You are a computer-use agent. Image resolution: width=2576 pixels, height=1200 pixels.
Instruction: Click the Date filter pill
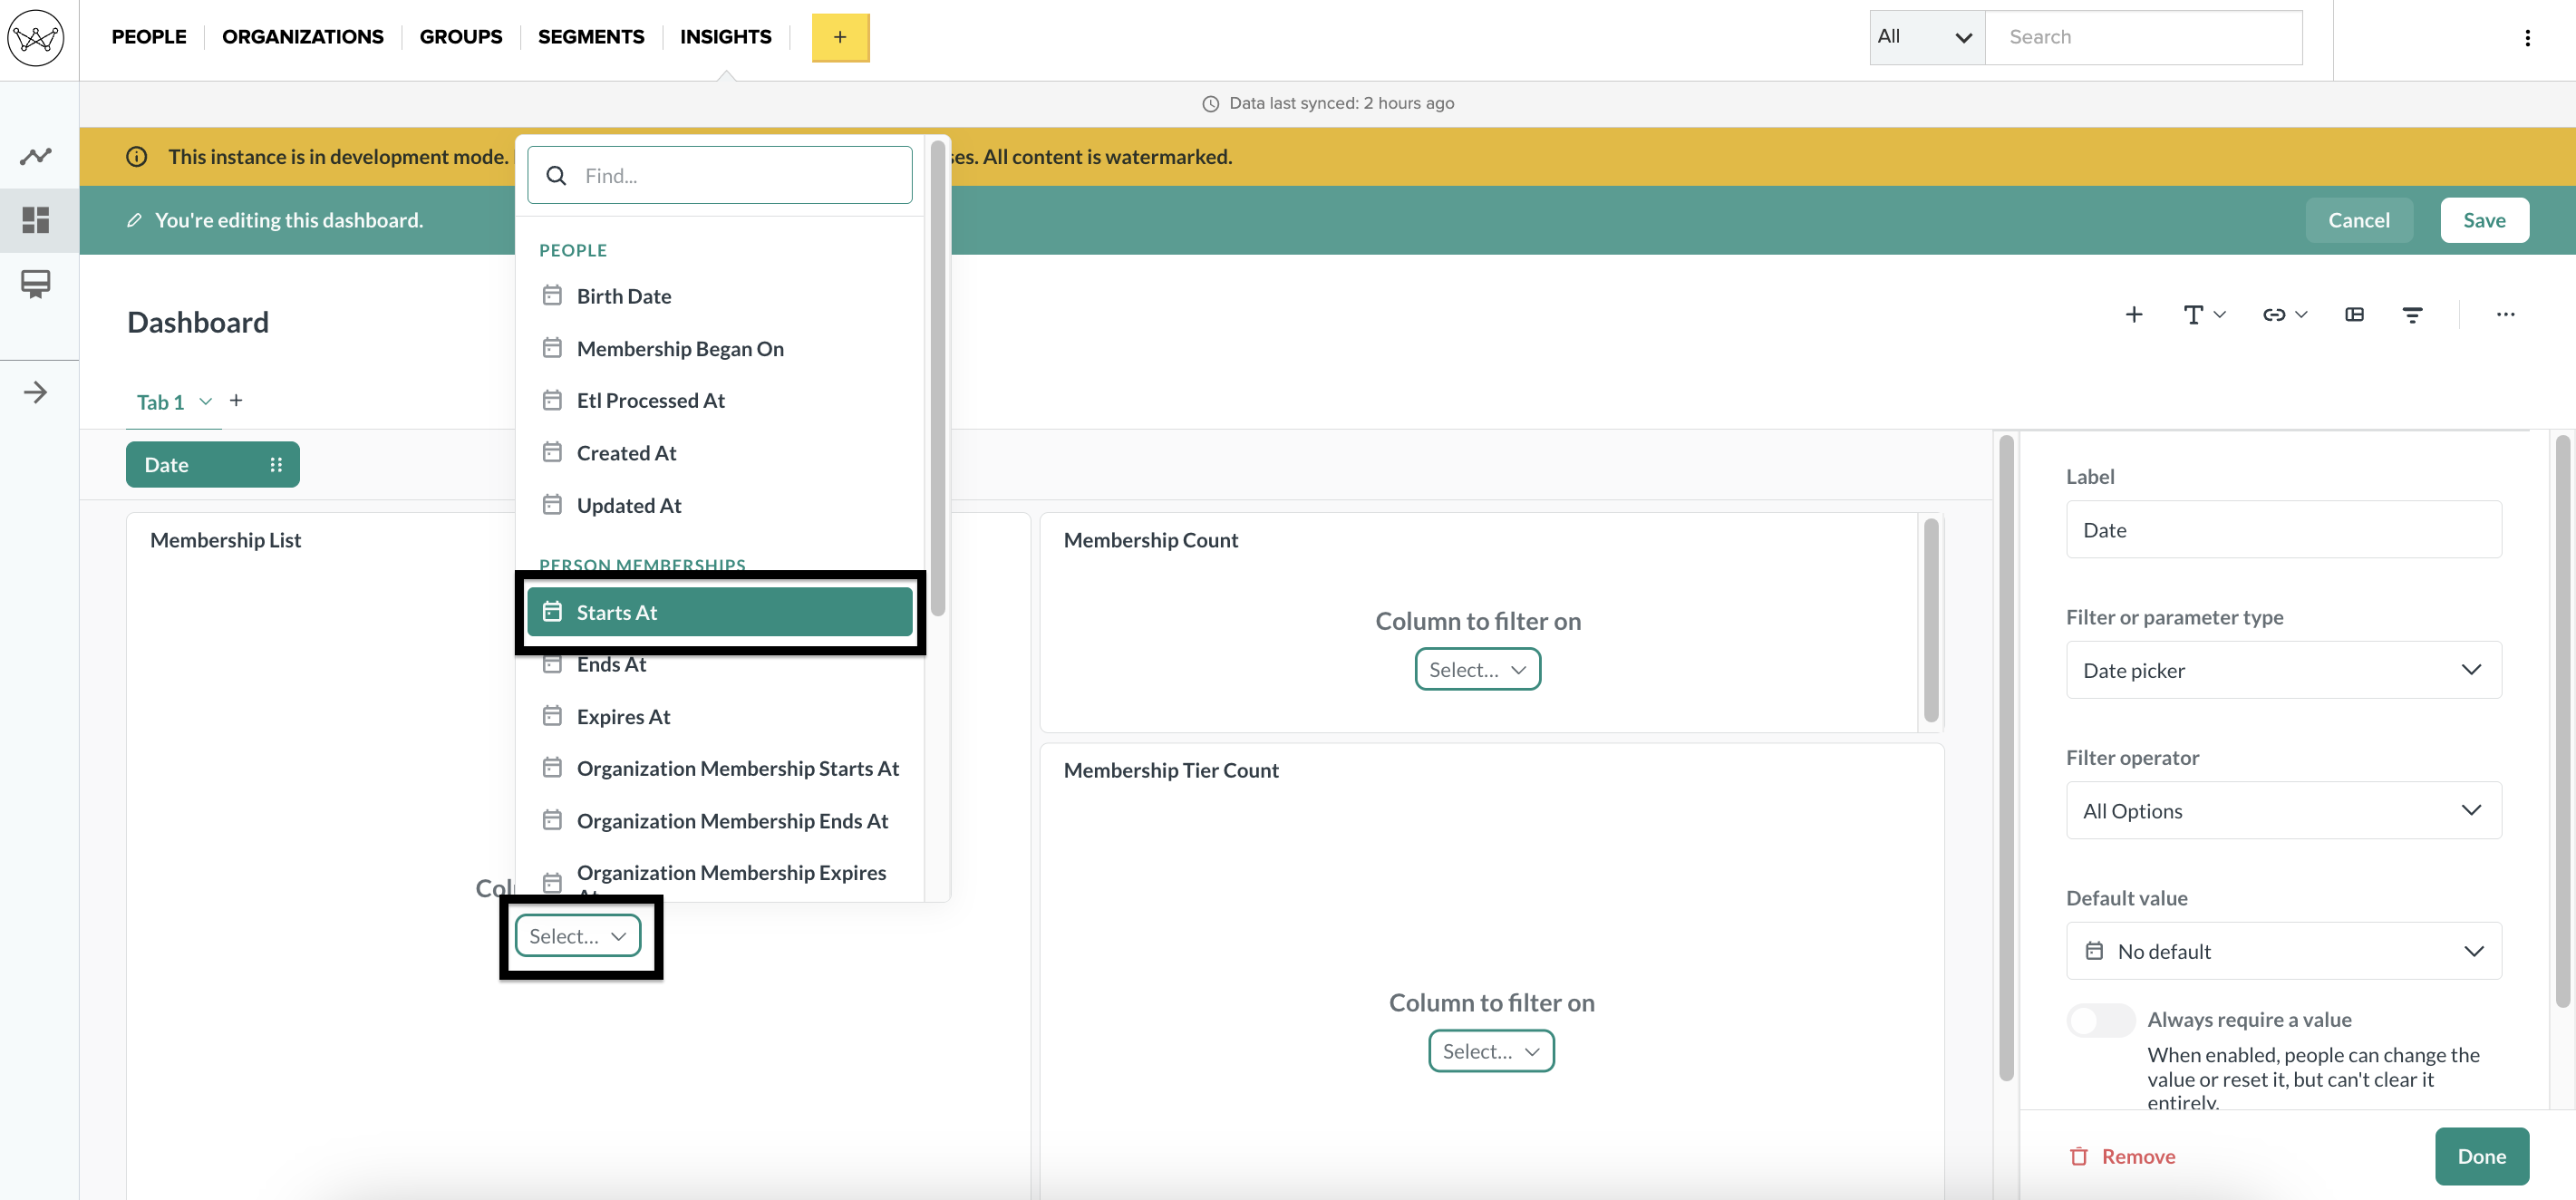pos(212,465)
